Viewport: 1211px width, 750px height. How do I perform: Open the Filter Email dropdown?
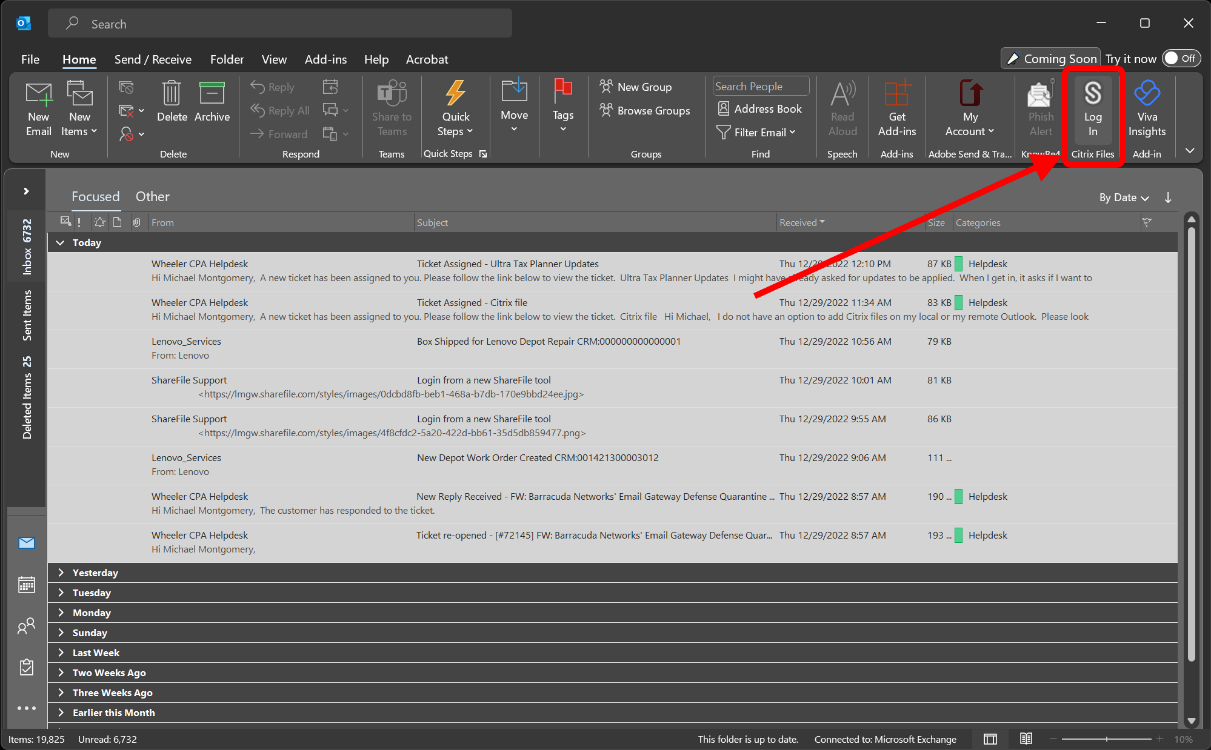(x=757, y=132)
